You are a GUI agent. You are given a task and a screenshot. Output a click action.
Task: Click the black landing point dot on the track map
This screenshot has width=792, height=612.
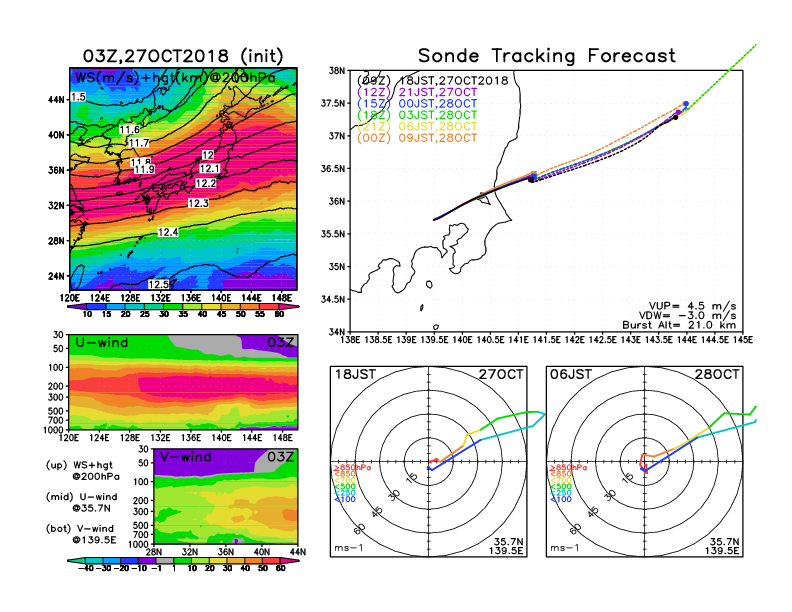[675, 117]
